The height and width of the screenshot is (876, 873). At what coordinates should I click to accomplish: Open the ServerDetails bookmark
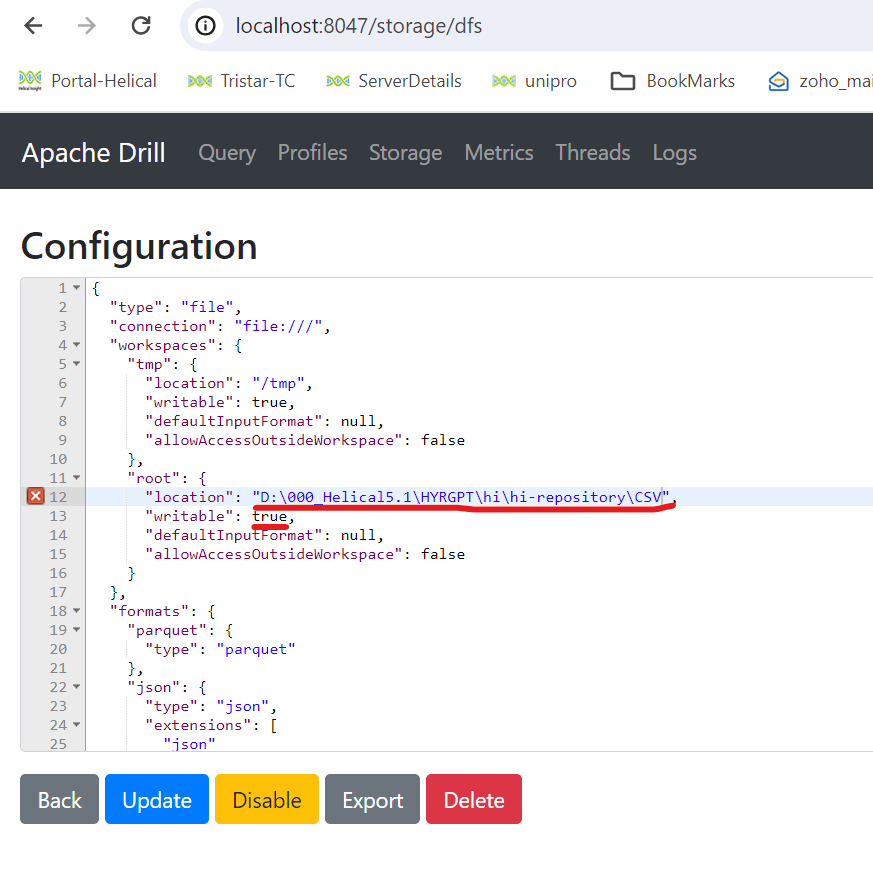394,81
